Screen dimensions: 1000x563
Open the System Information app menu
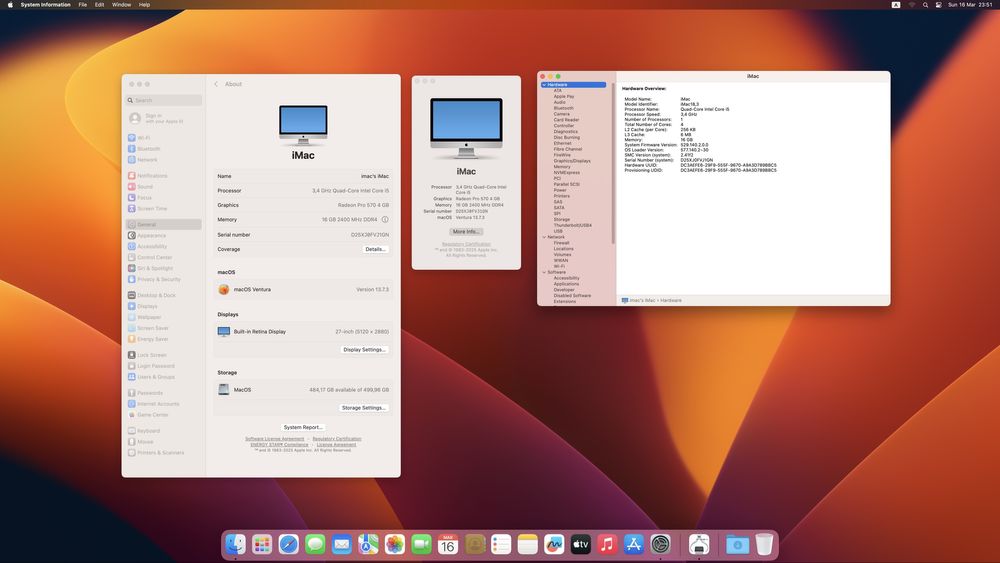45,4
